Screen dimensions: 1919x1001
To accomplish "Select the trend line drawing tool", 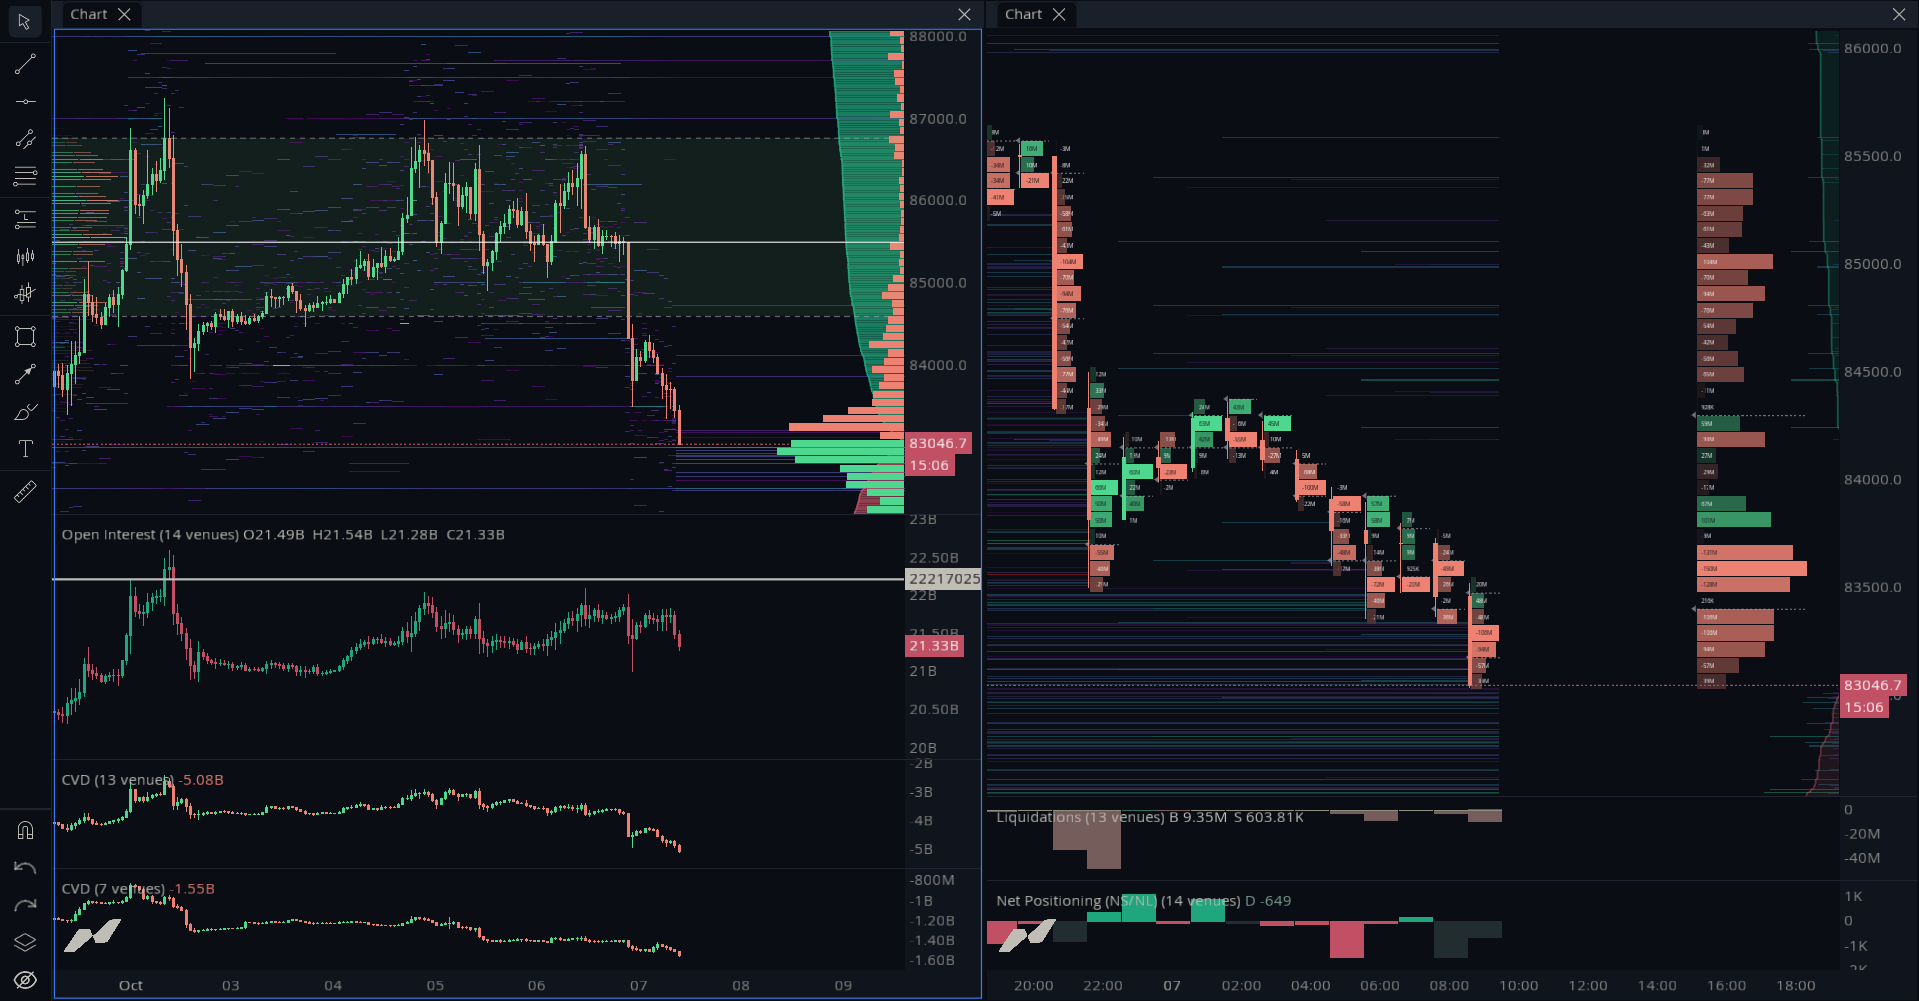I will point(25,64).
